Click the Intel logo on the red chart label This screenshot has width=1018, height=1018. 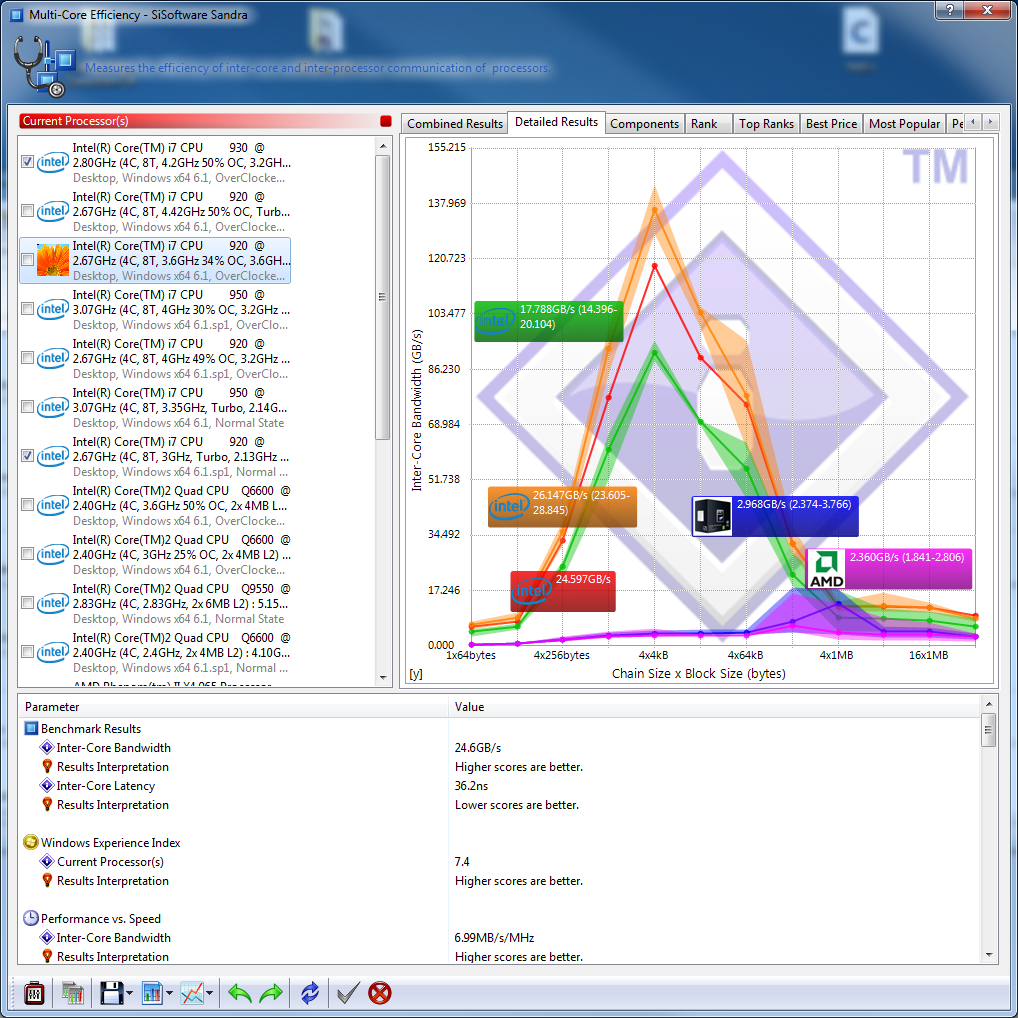tap(531, 591)
